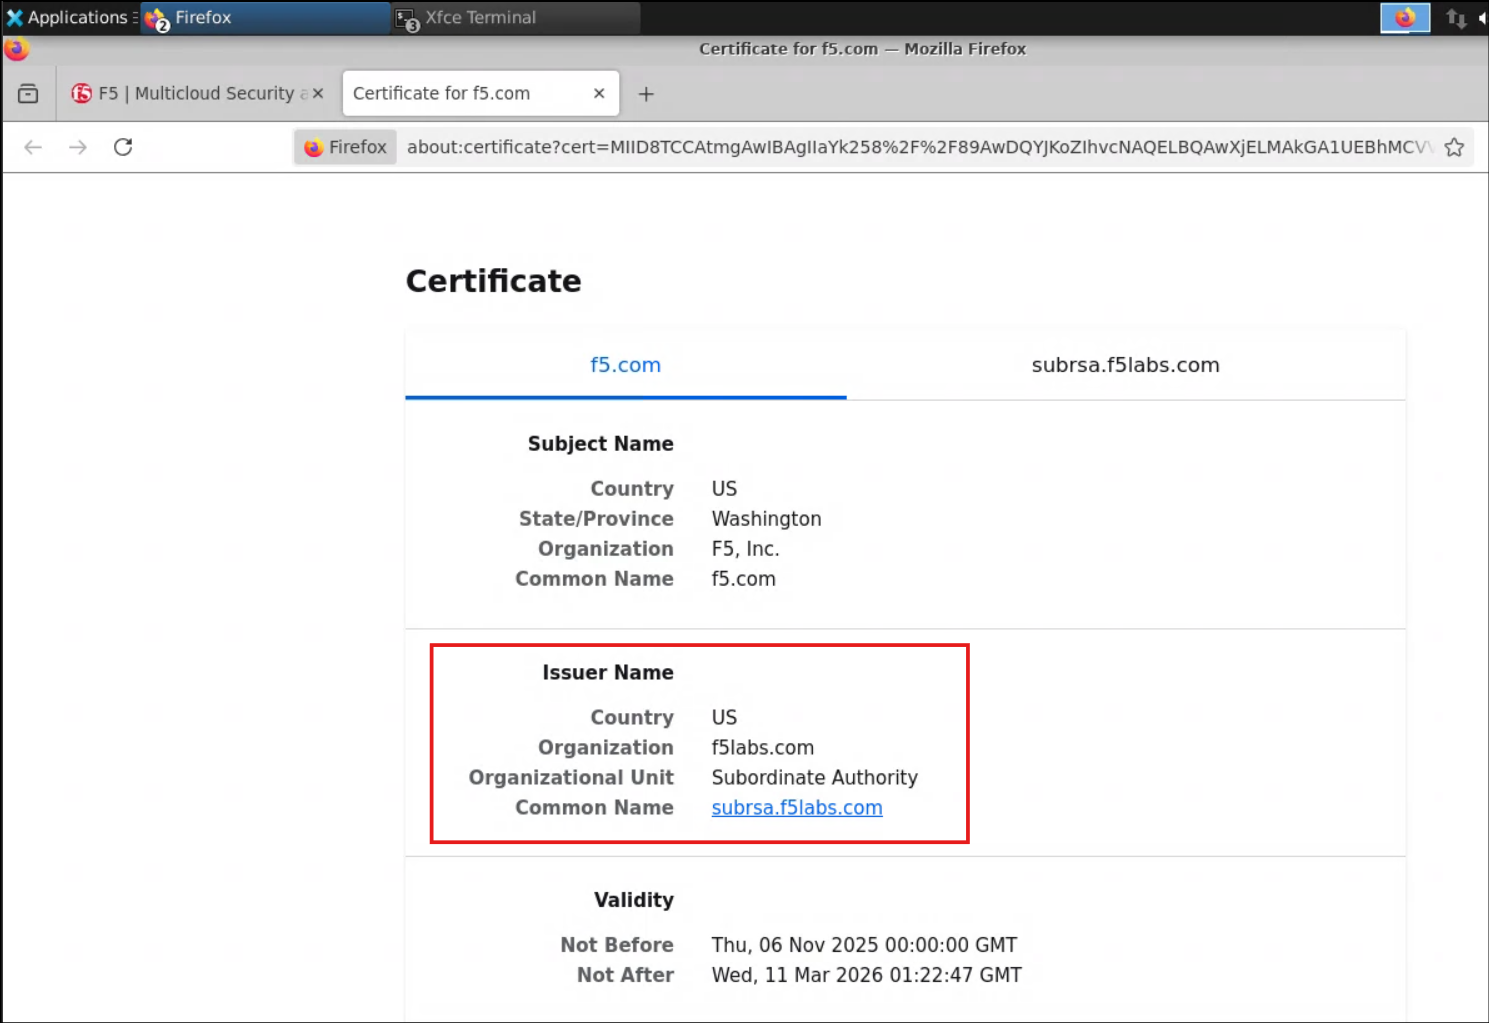Click the Firefox tray icon beside network indicator
The width and height of the screenshot is (1489, 1023).
(1405, 18)
